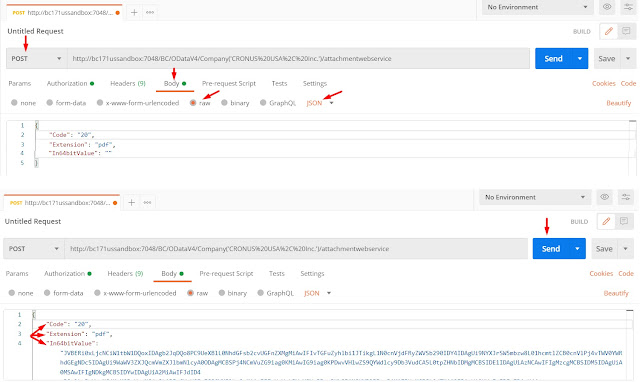Switch to Headers (9) tab in lower window
Viewport: 640px width, 382px height.
pos(125,273)
